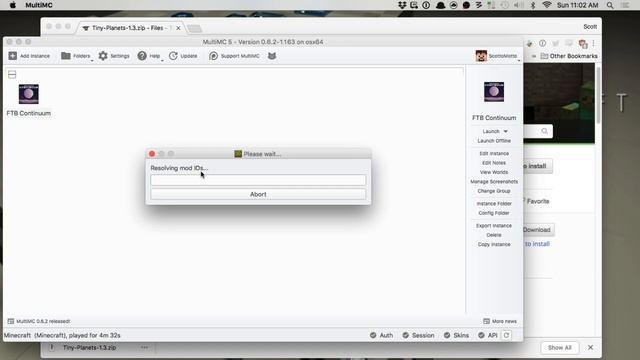The height and width of the screenshot is (360, 640).
Task: Click the Launch button
Action: (491, 131)
